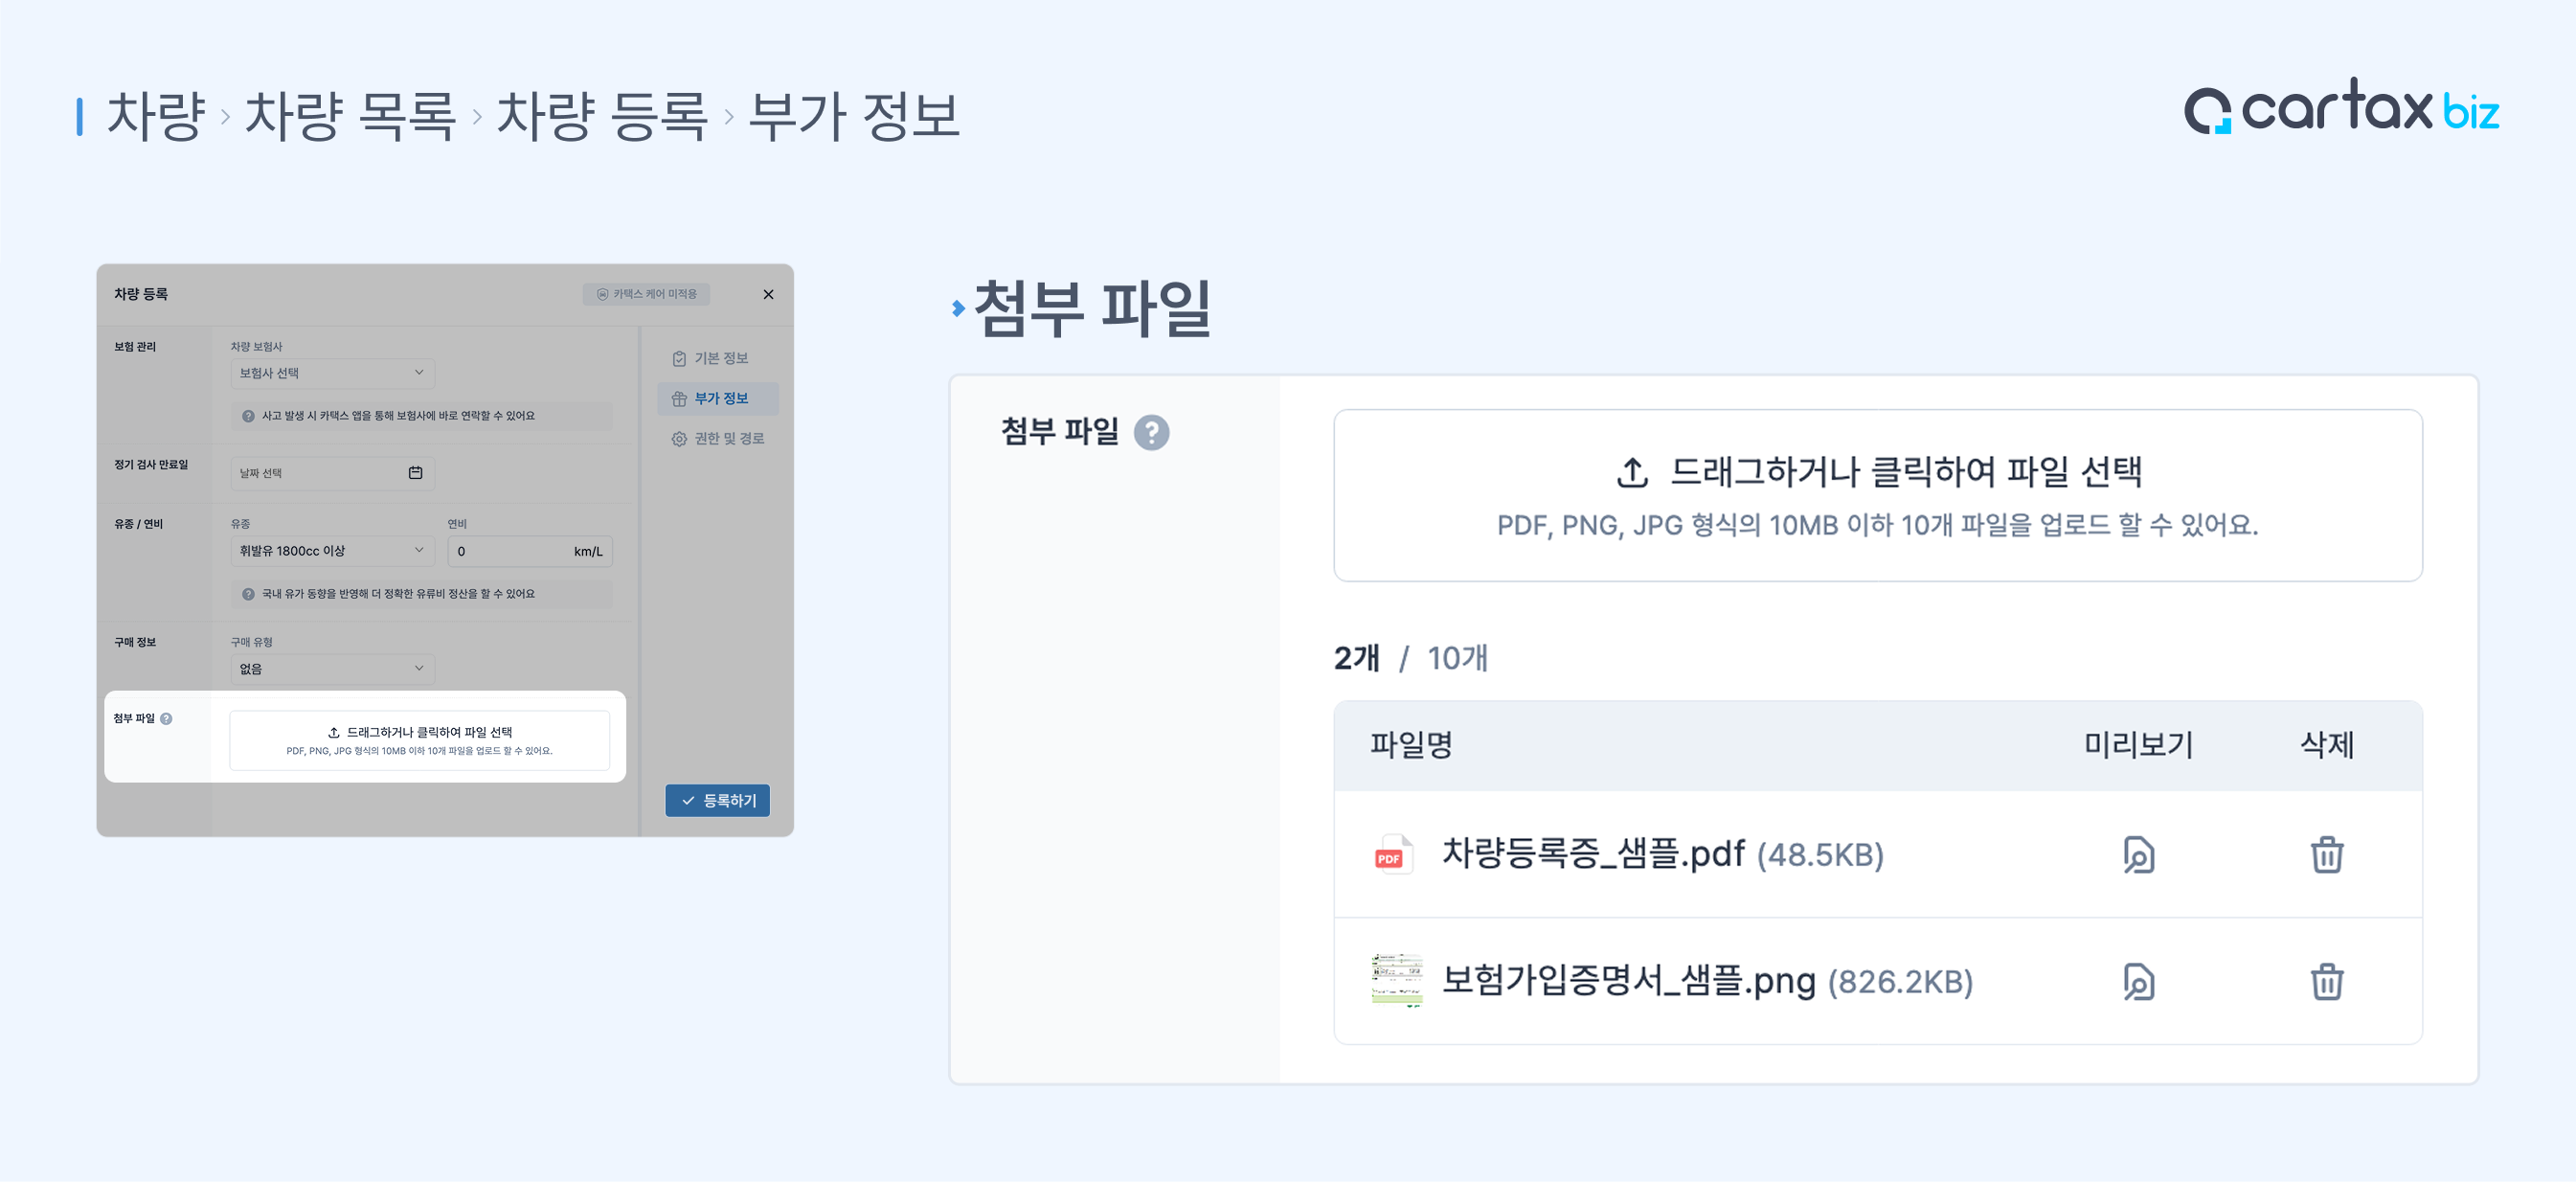Click the 카택스 케어 미적용 badge
Image resolution: width=2576 pixels, height=1182 pixels.
tap(646, 294)
